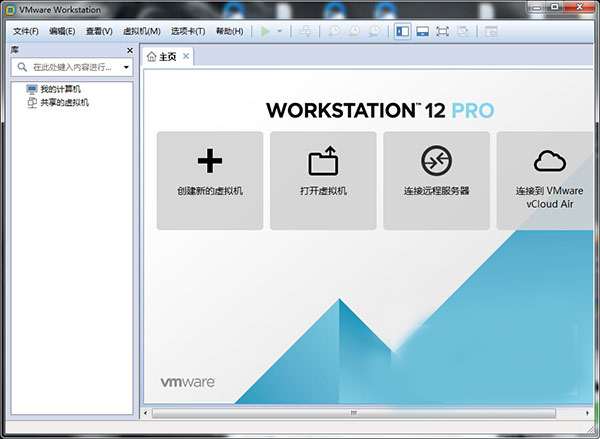Click the scrollbar left arrow

pyautogui.click(x=145, y=413)
